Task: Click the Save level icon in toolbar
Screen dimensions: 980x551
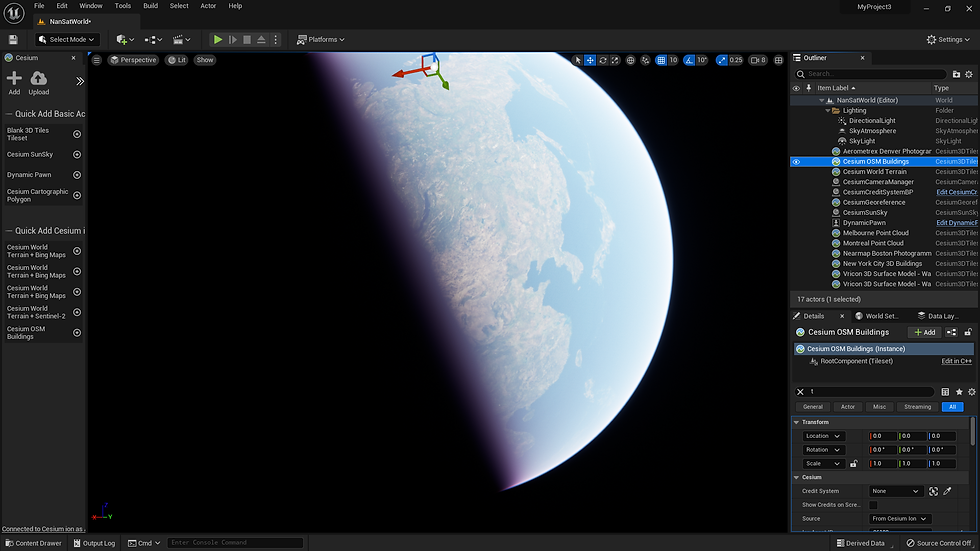Action: pyautogui.click(x=13, y=39)
